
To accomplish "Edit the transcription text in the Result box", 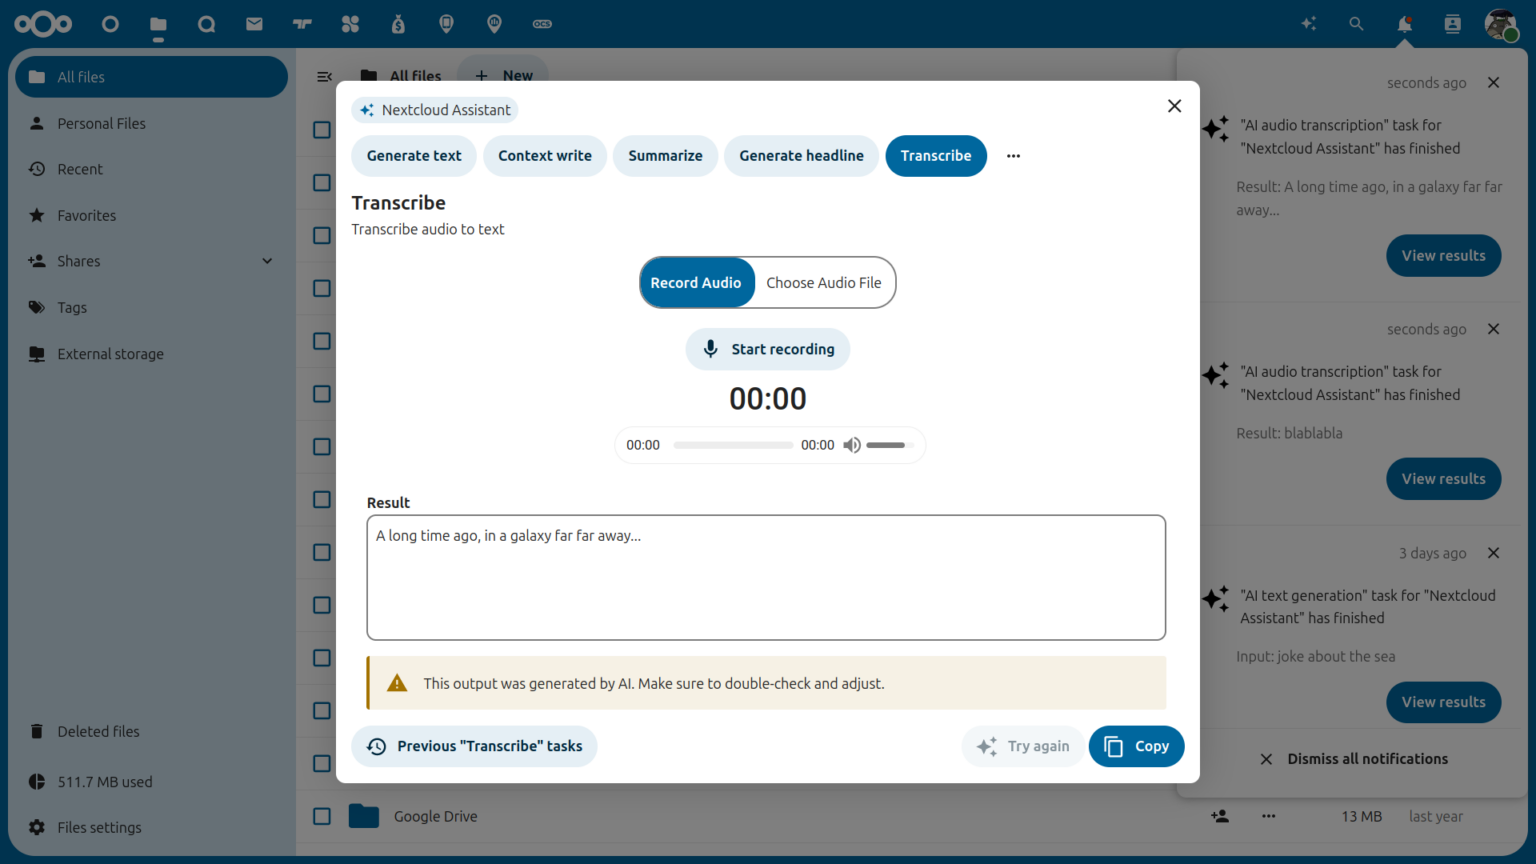I will 766,577.
